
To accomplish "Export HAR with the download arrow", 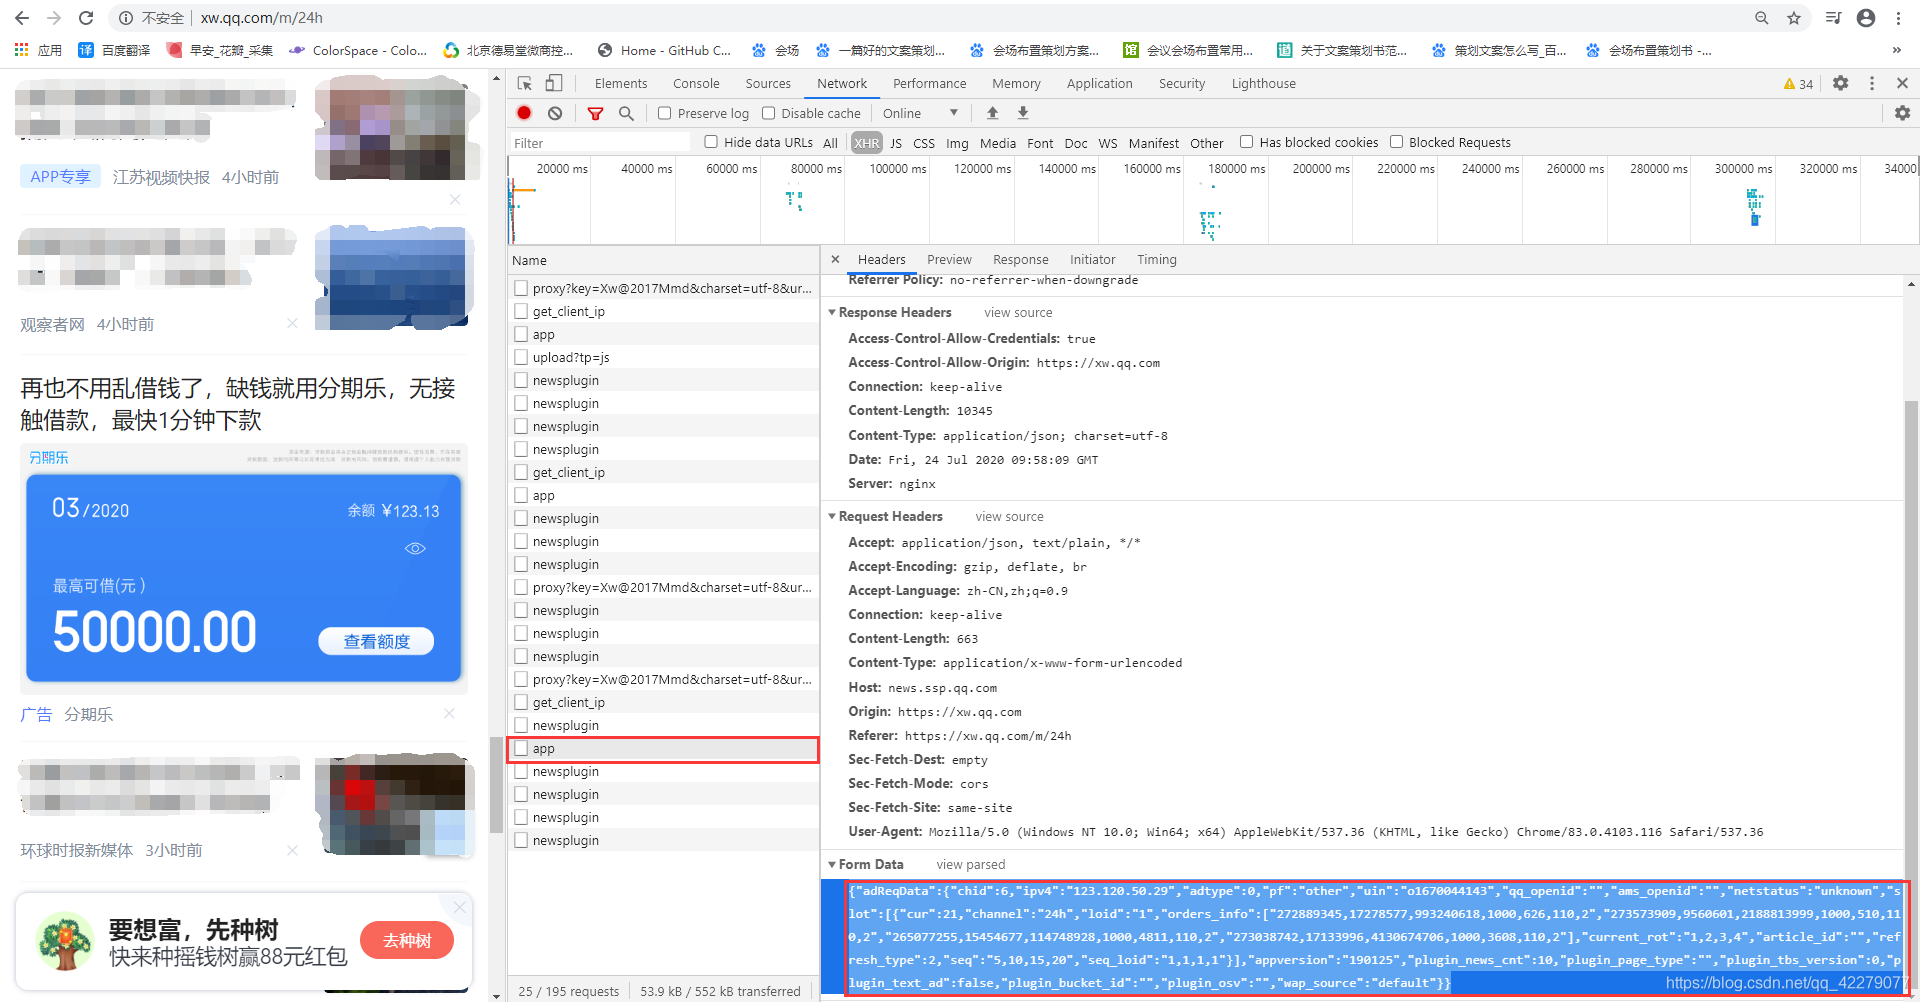I will click(1023, 113).
